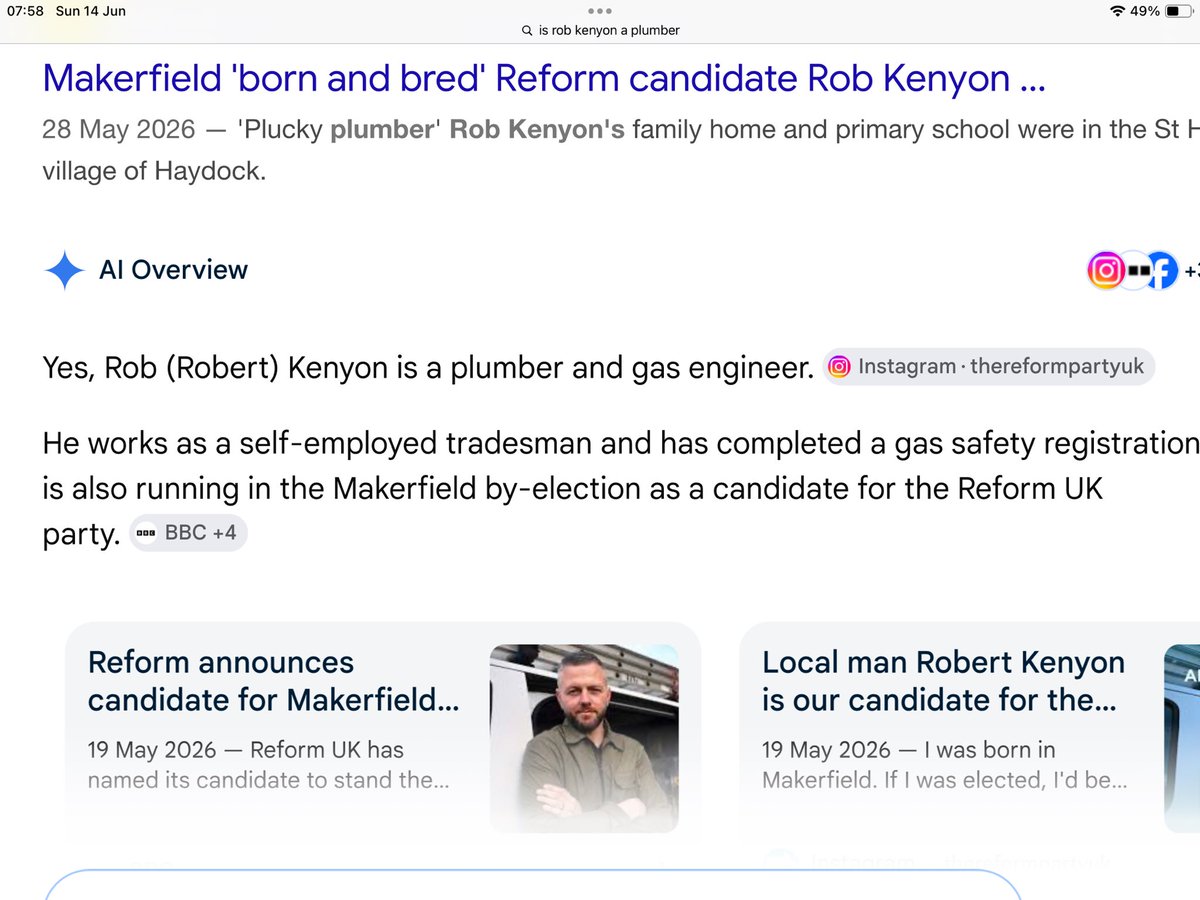Tap the magnifier icon in the address bar
Image resolution: width=1200 pixels, height=900 pixels.
tap(527, 31)
